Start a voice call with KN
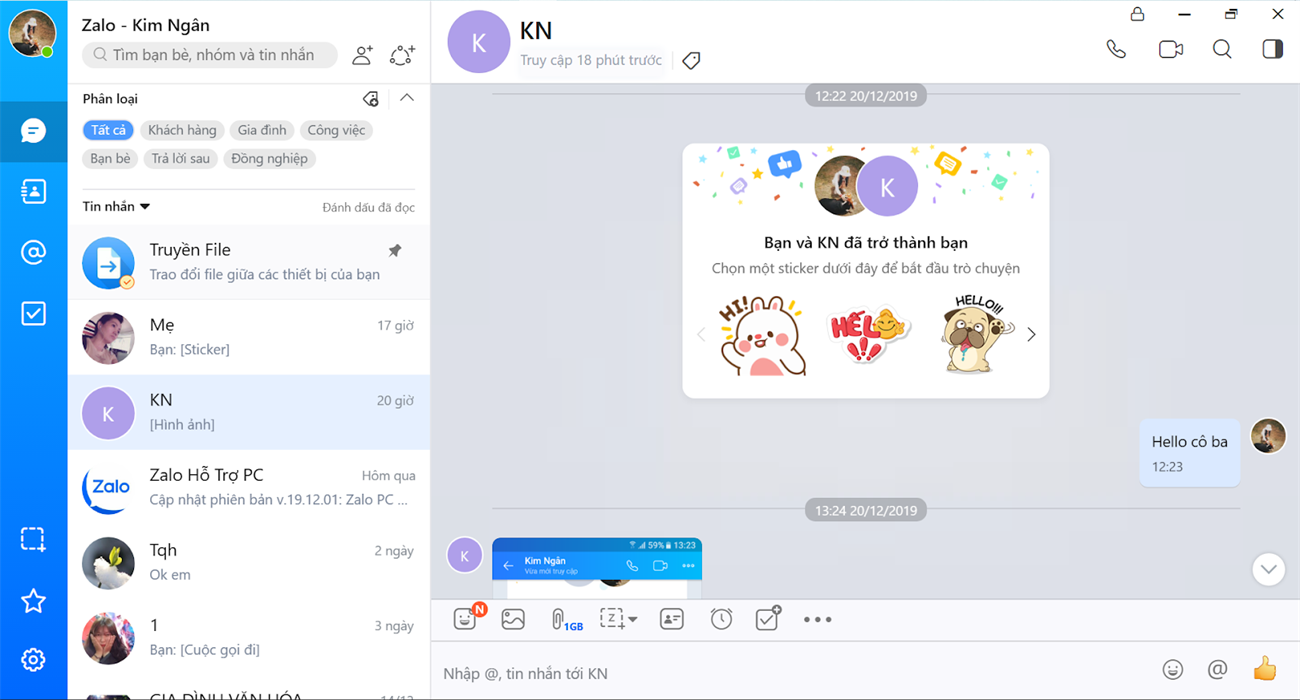Viewport: 1300px width, 700px height. [x=1116, y=49]
